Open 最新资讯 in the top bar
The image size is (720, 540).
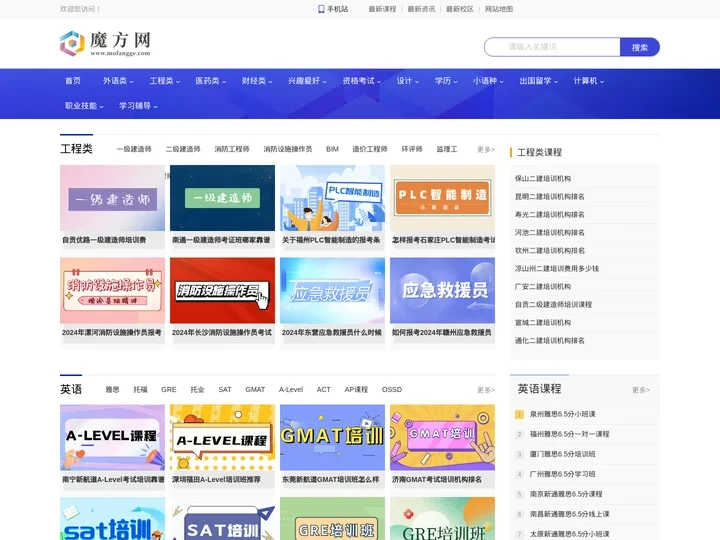[421, 9]
